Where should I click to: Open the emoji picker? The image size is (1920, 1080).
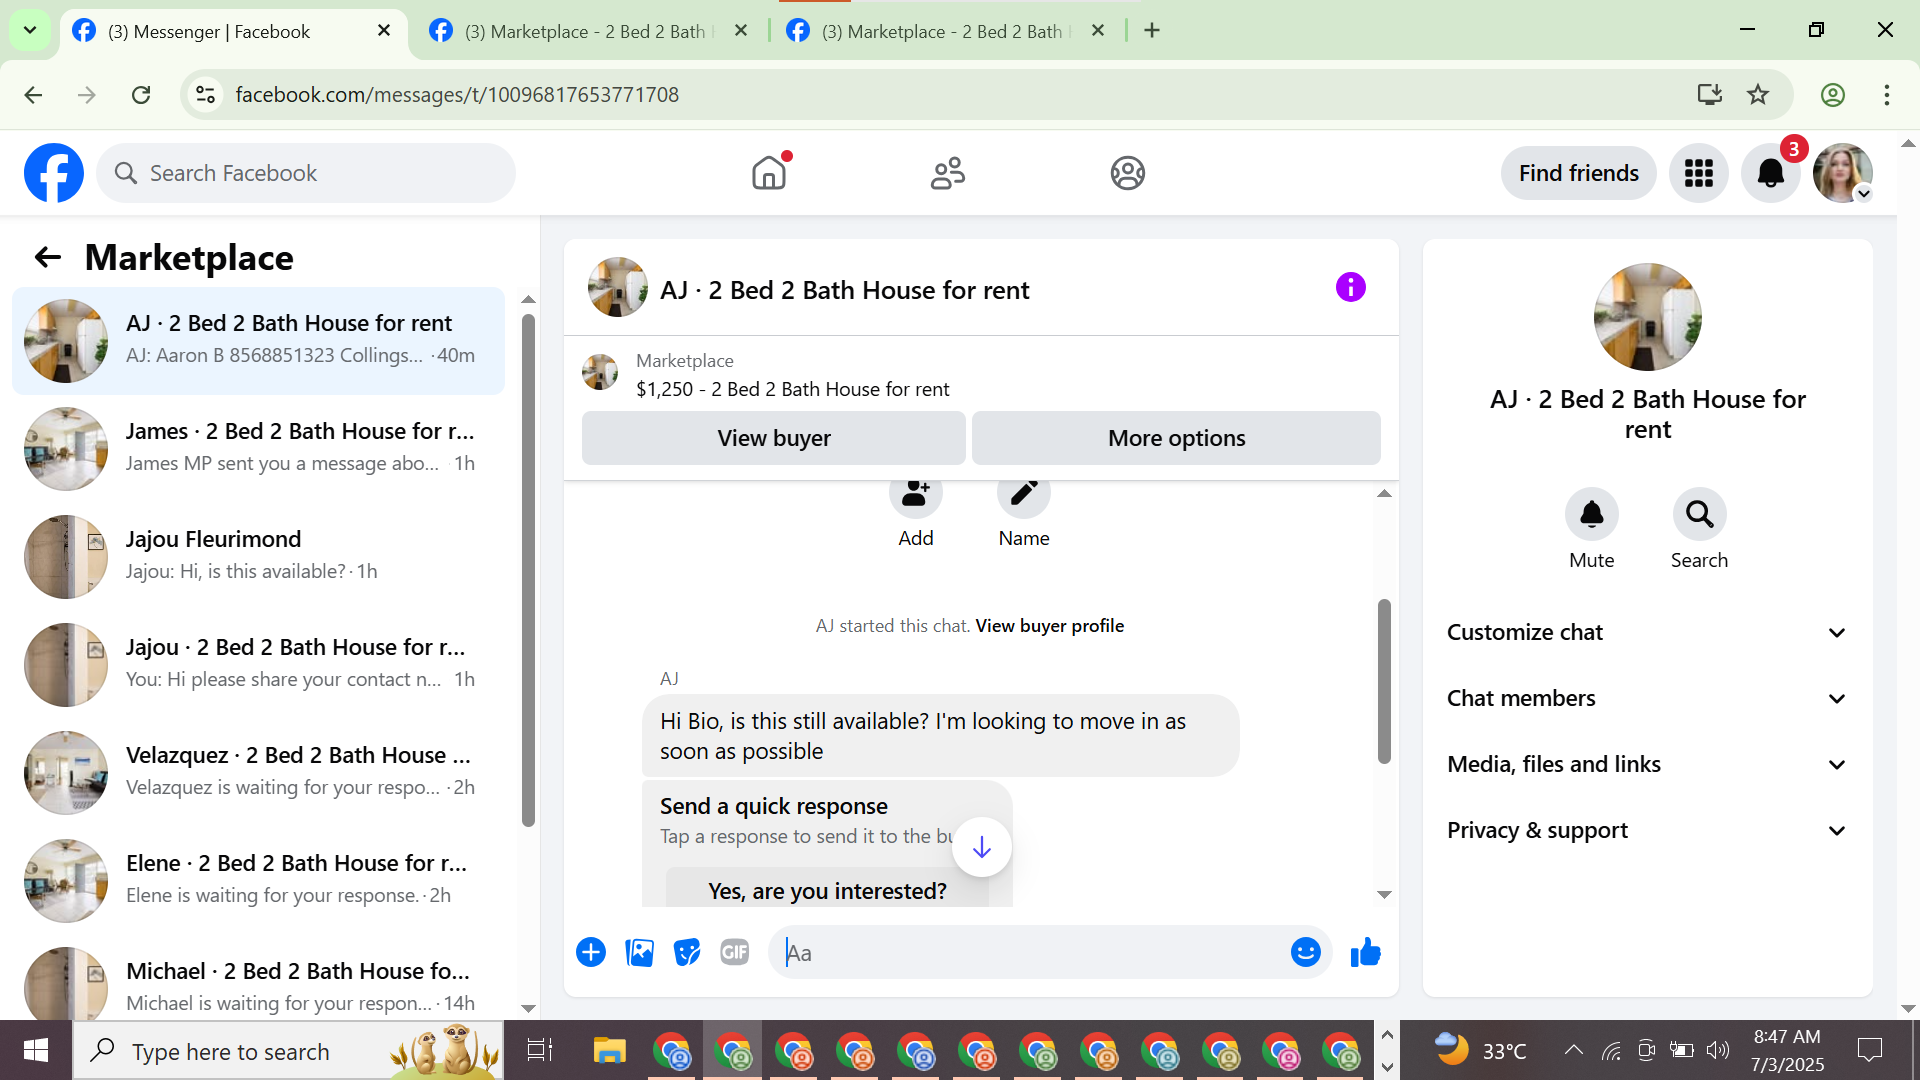1305,953
